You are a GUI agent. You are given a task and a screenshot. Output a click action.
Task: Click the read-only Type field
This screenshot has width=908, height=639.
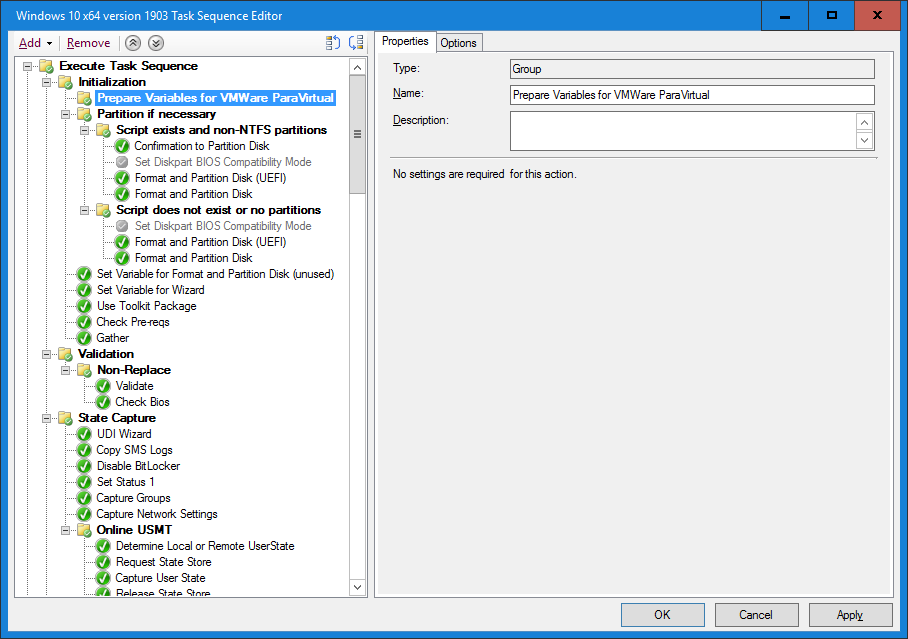(692, 69)
